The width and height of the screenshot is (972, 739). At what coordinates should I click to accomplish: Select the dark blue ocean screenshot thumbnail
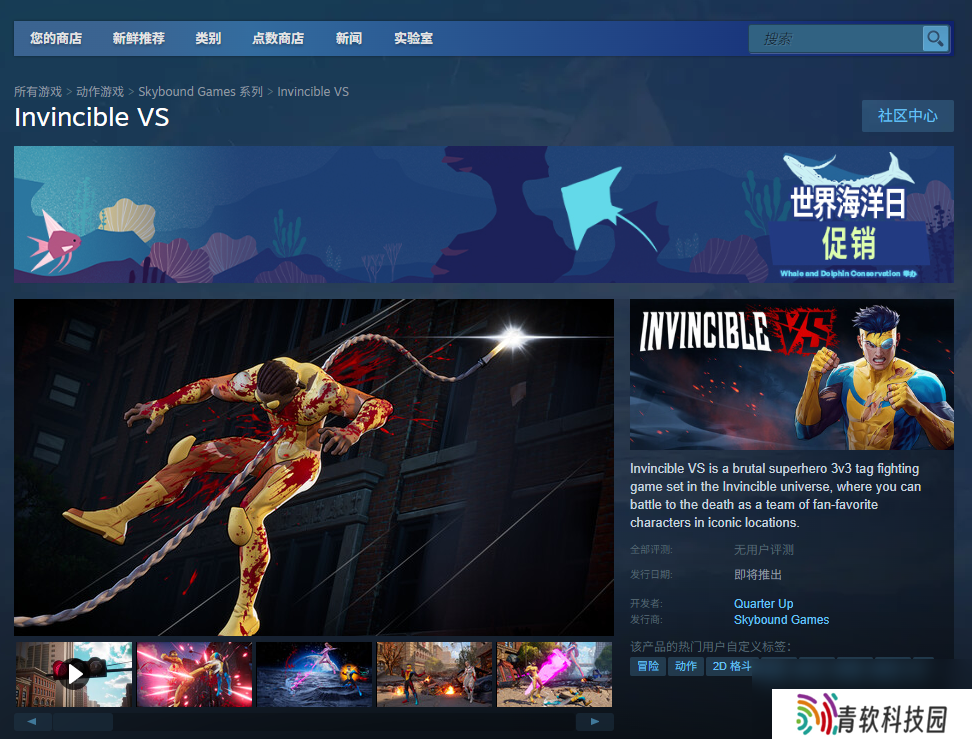coord(314,675)
